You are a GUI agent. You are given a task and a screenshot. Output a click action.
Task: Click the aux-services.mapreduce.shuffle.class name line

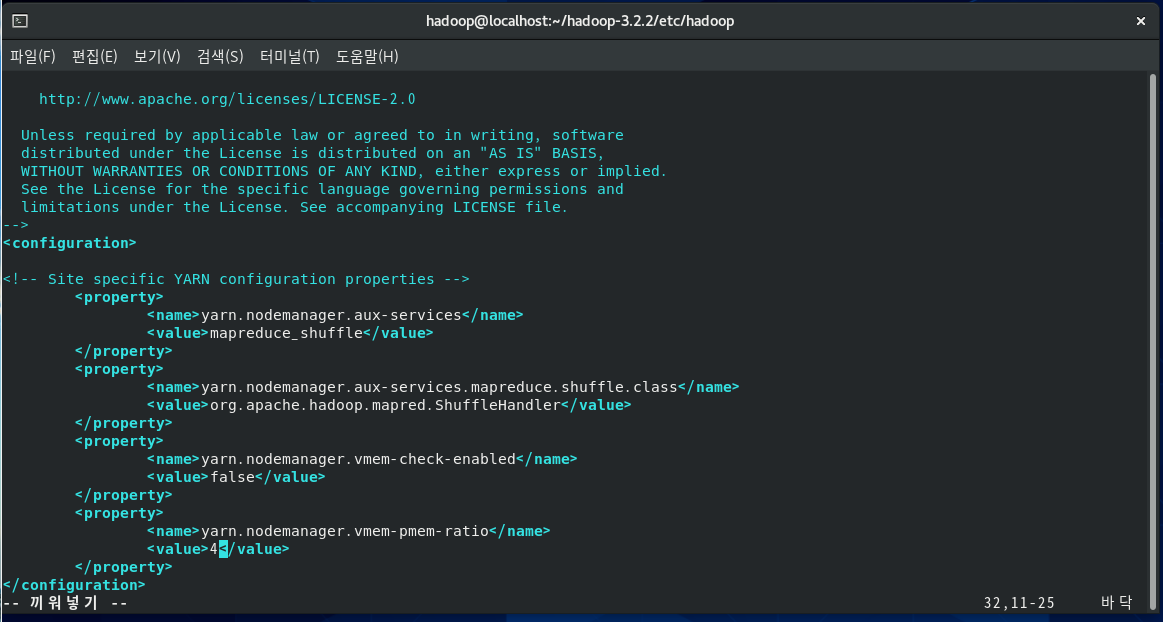click(x=443, y=387)
